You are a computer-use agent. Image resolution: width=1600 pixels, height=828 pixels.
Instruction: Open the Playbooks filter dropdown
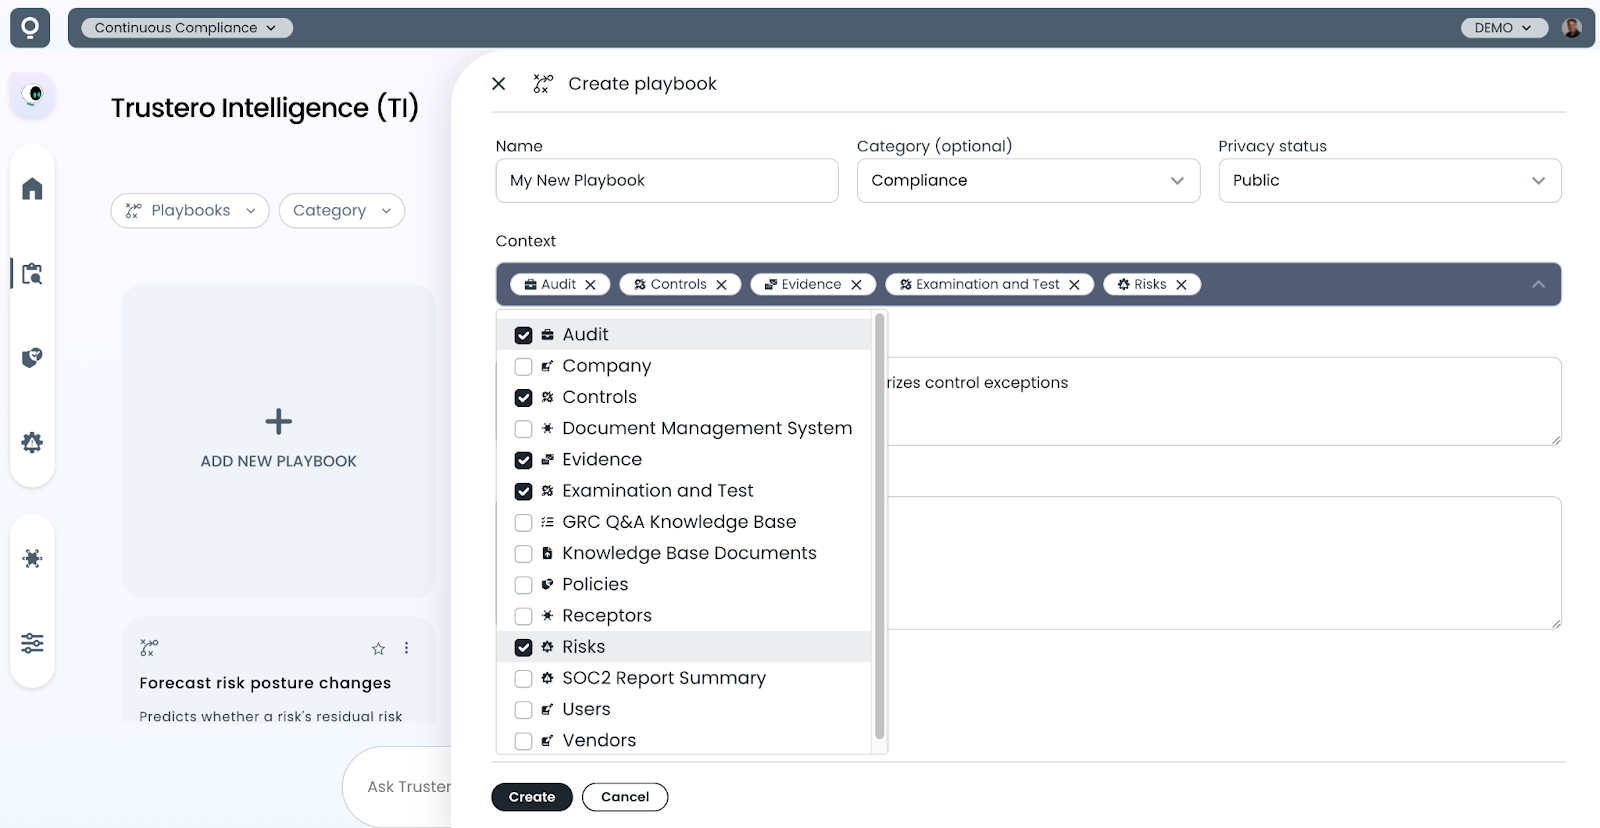coord(190,211)
